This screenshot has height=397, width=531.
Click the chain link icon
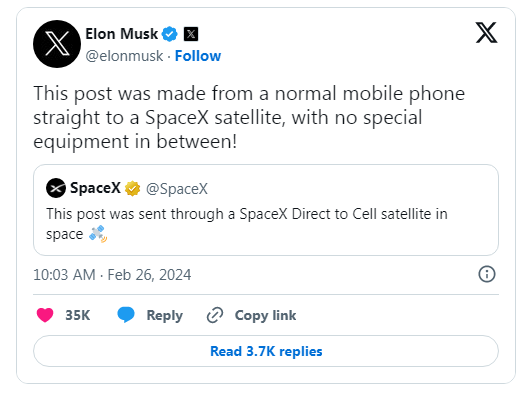215,315
